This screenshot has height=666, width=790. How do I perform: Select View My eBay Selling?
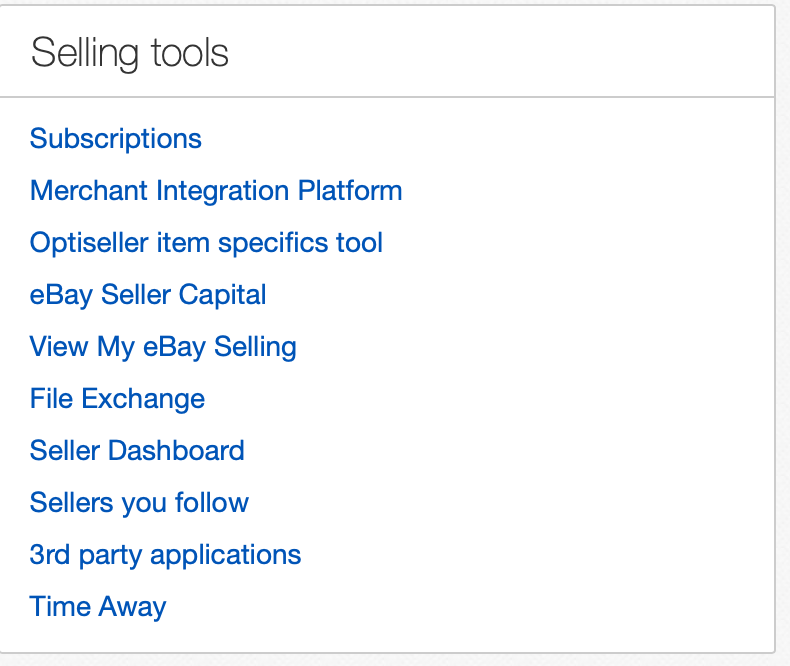pos(163,347)
